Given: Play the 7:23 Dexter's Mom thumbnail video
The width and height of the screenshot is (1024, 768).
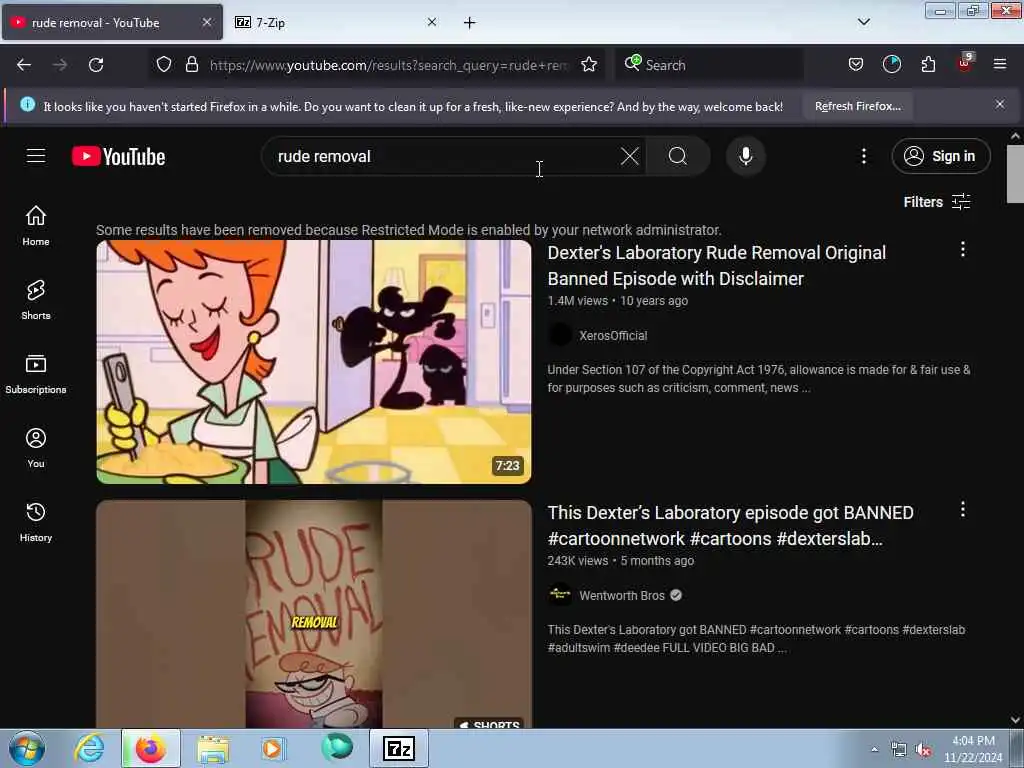Looking at the screenshot, I should [x=313, y=362].
